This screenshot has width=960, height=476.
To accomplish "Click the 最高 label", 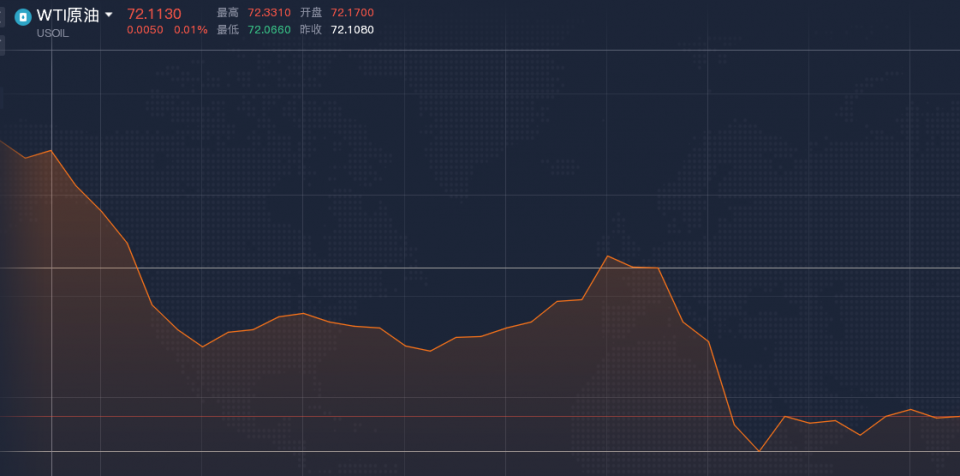I will point(228,13).
